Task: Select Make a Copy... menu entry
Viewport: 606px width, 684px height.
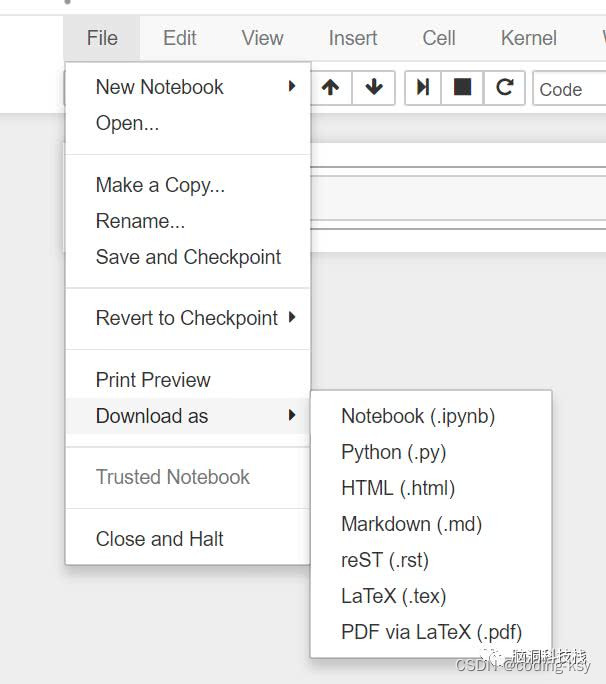Action: click(188, 185)
